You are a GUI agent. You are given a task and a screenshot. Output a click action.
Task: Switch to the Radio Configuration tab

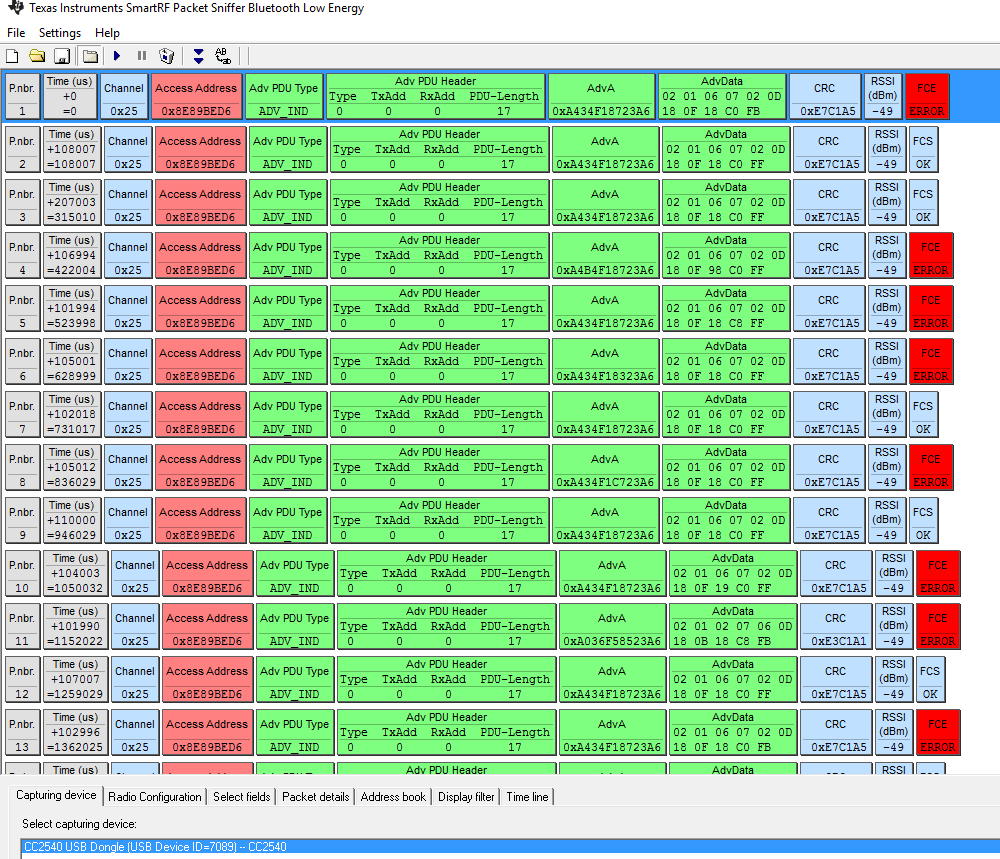click(x=154, y=797)
